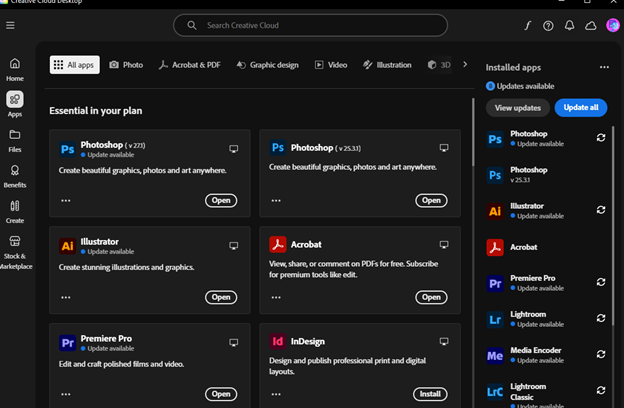This screenshot has width=624, height=408.
Task: Switch to the Illustration tab
Action: pos(387,65)
